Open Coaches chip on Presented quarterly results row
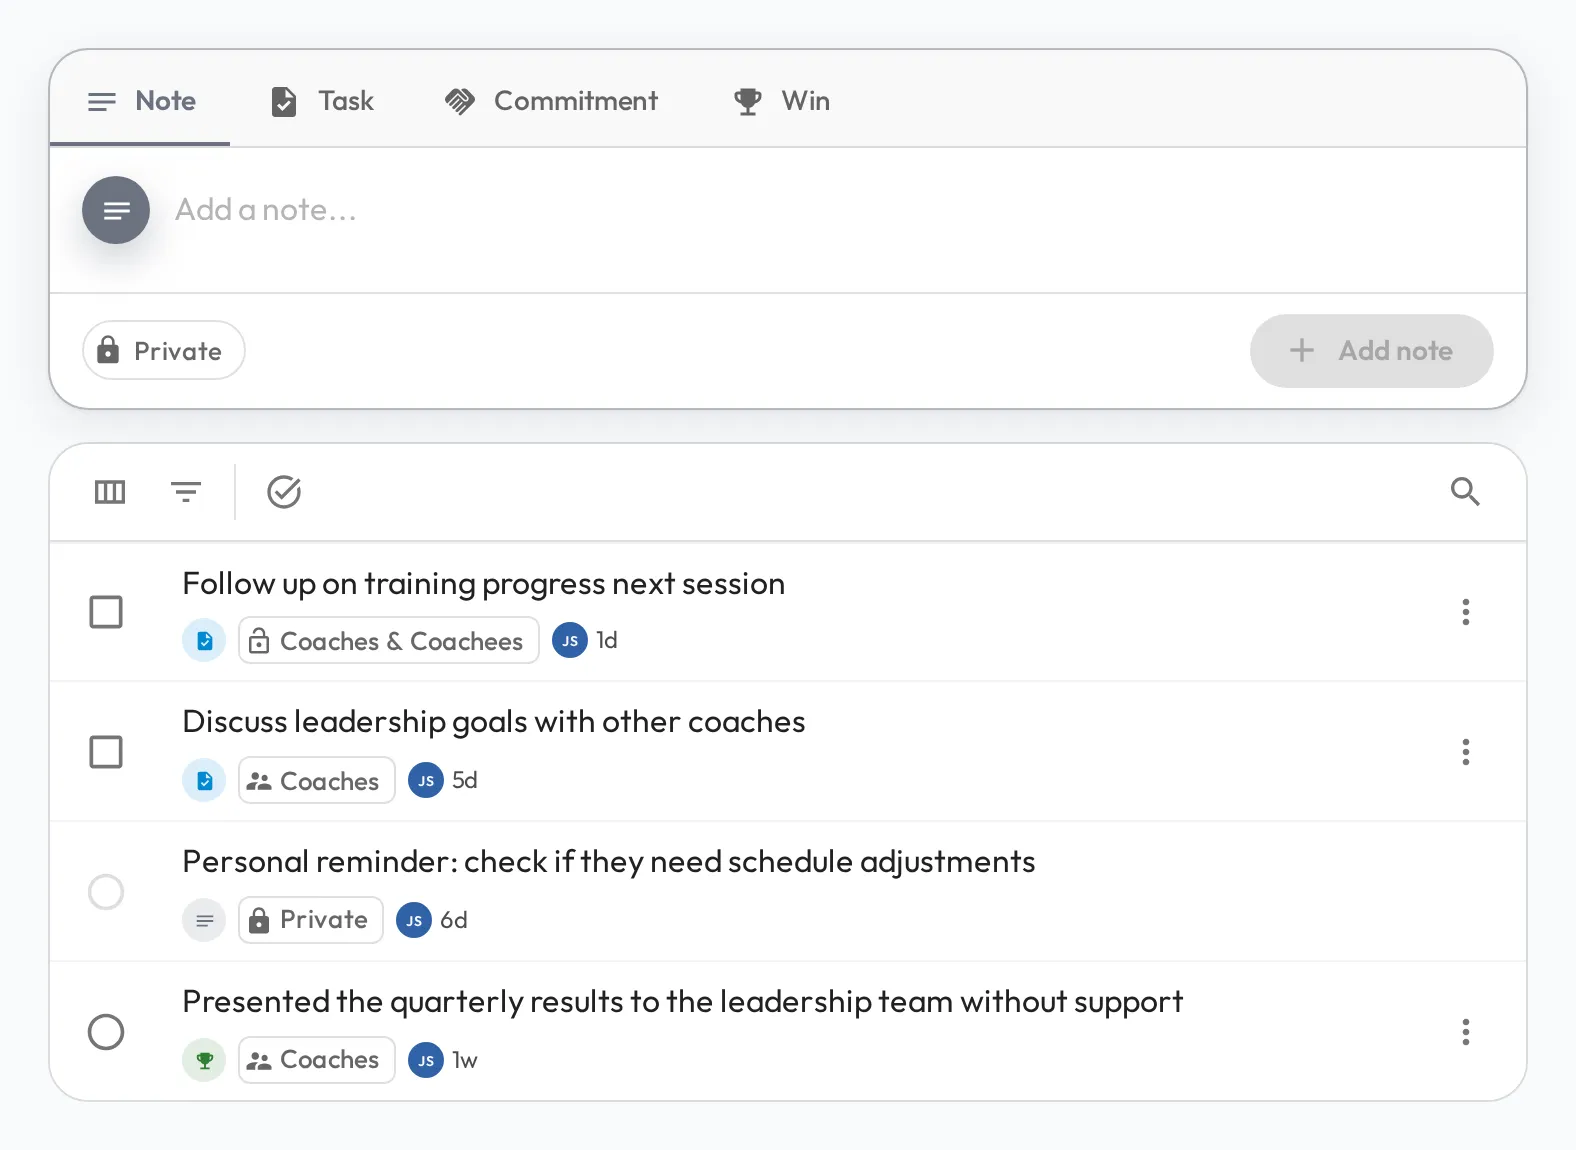This screenshot has width=1576, height=1150. pyautogui.click(x=316, y=1060)
